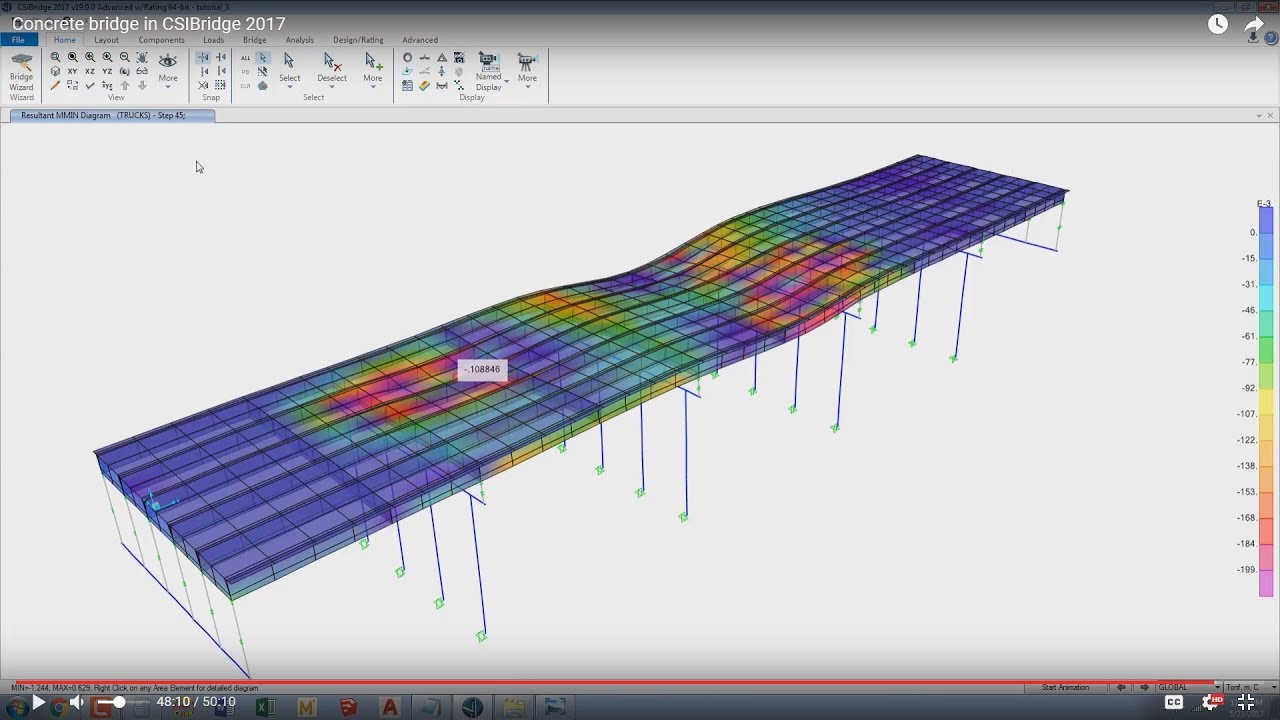Screen dimensions: 1280x720
Task: Click the YouTube share arrow
Action: pyautogui.click(x=1254, y=25)
